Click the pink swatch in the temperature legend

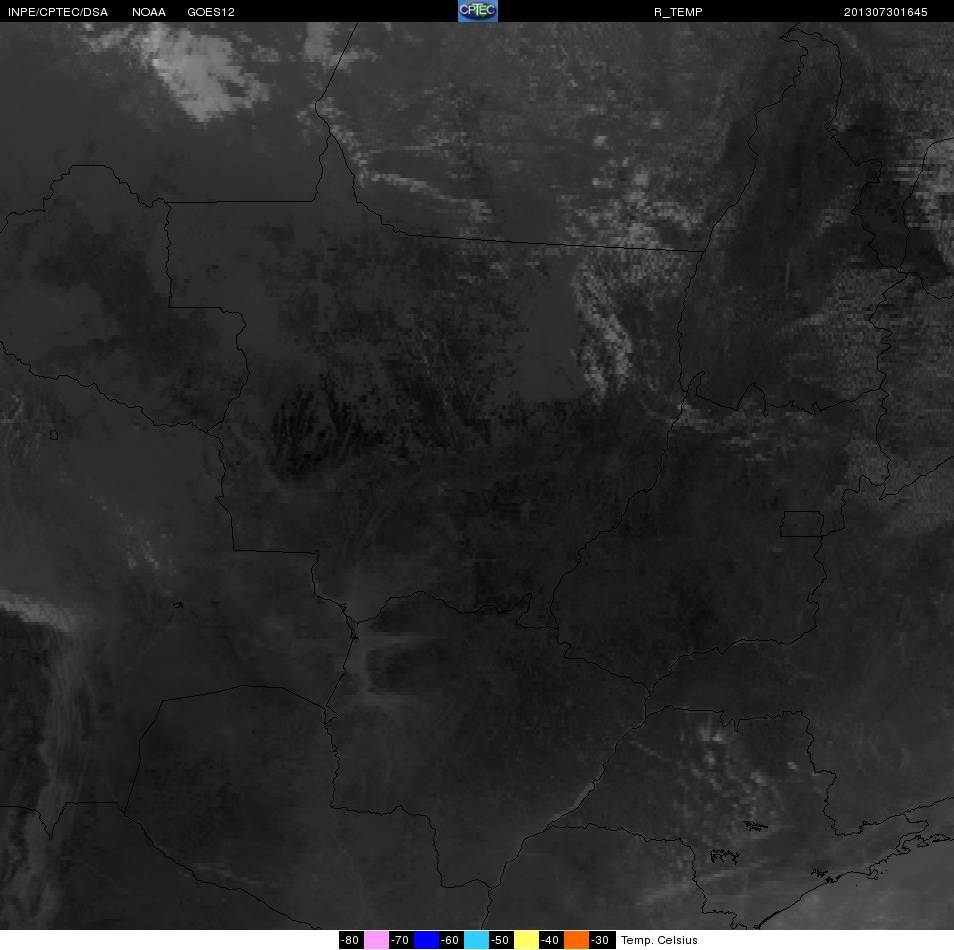pos(377,940)
